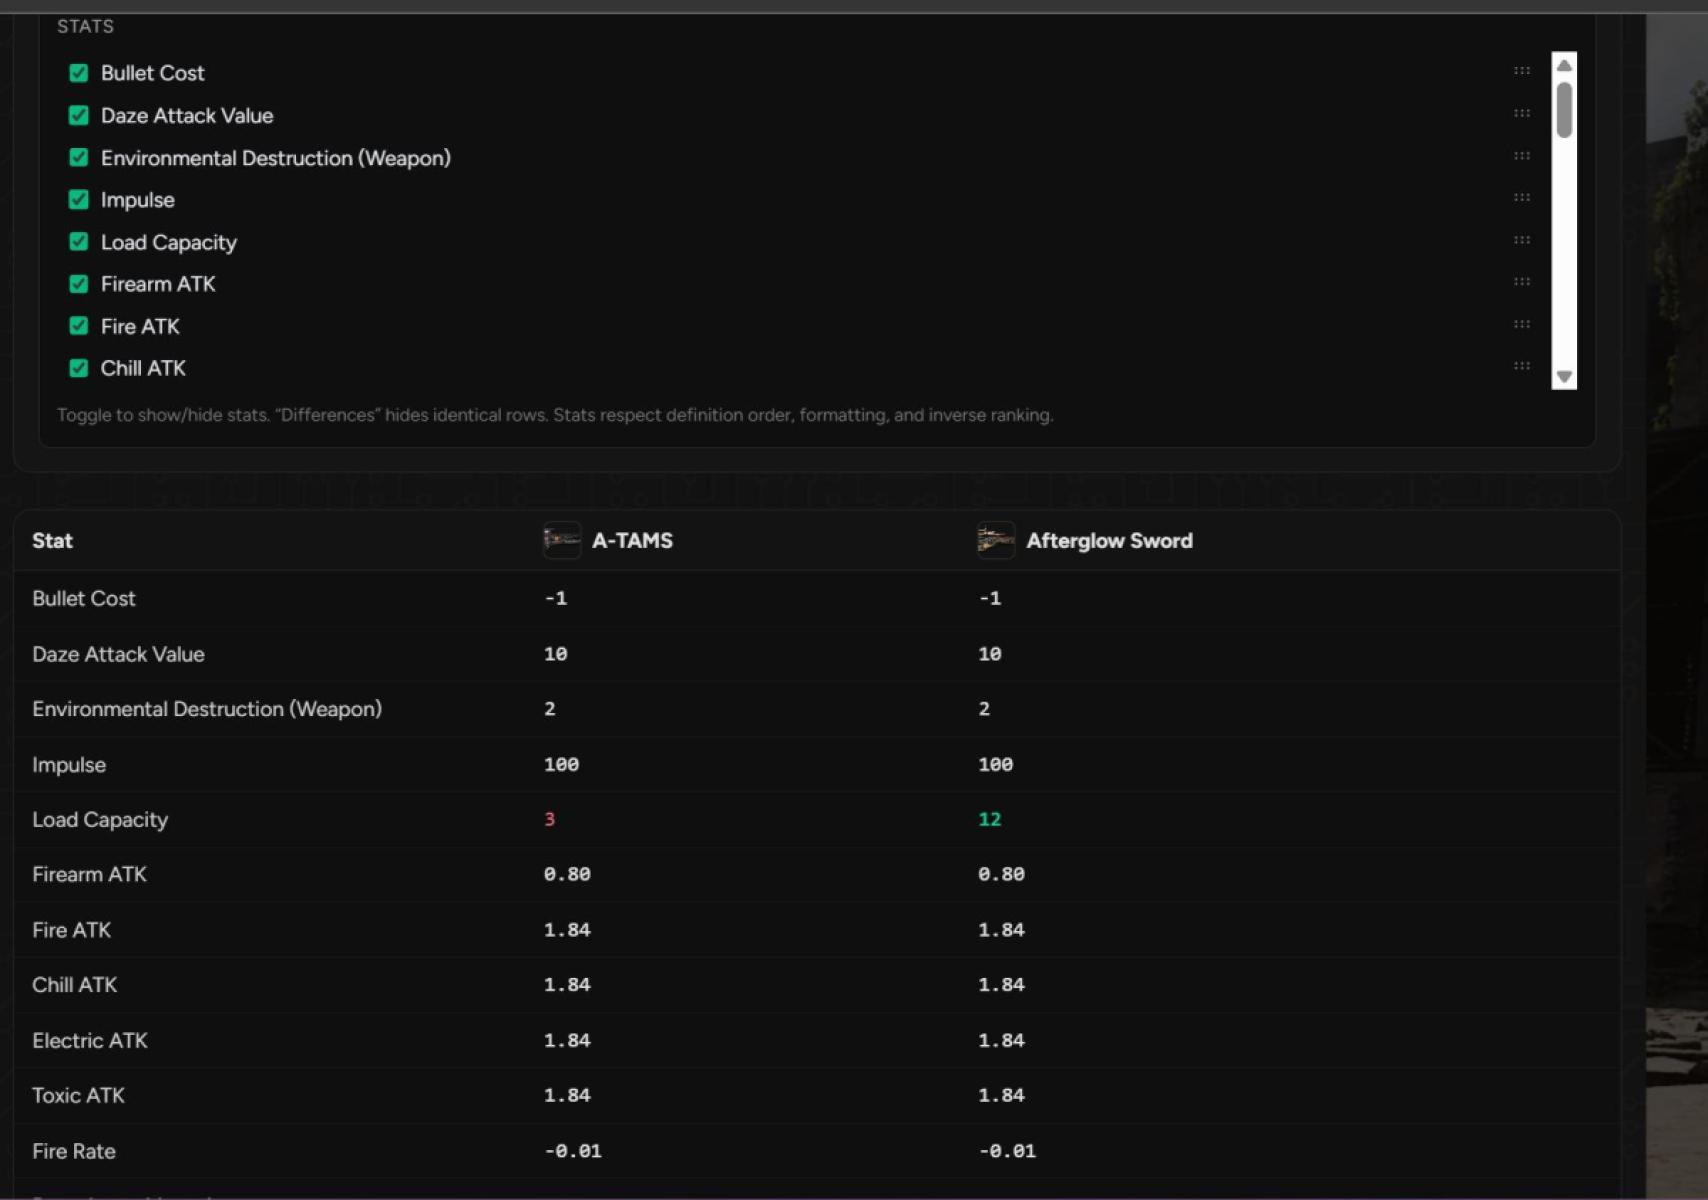Uncheck the Impulse stat
Image resolution: width=1708 pixels, height=1200 pixels.
tap(79, 199)
